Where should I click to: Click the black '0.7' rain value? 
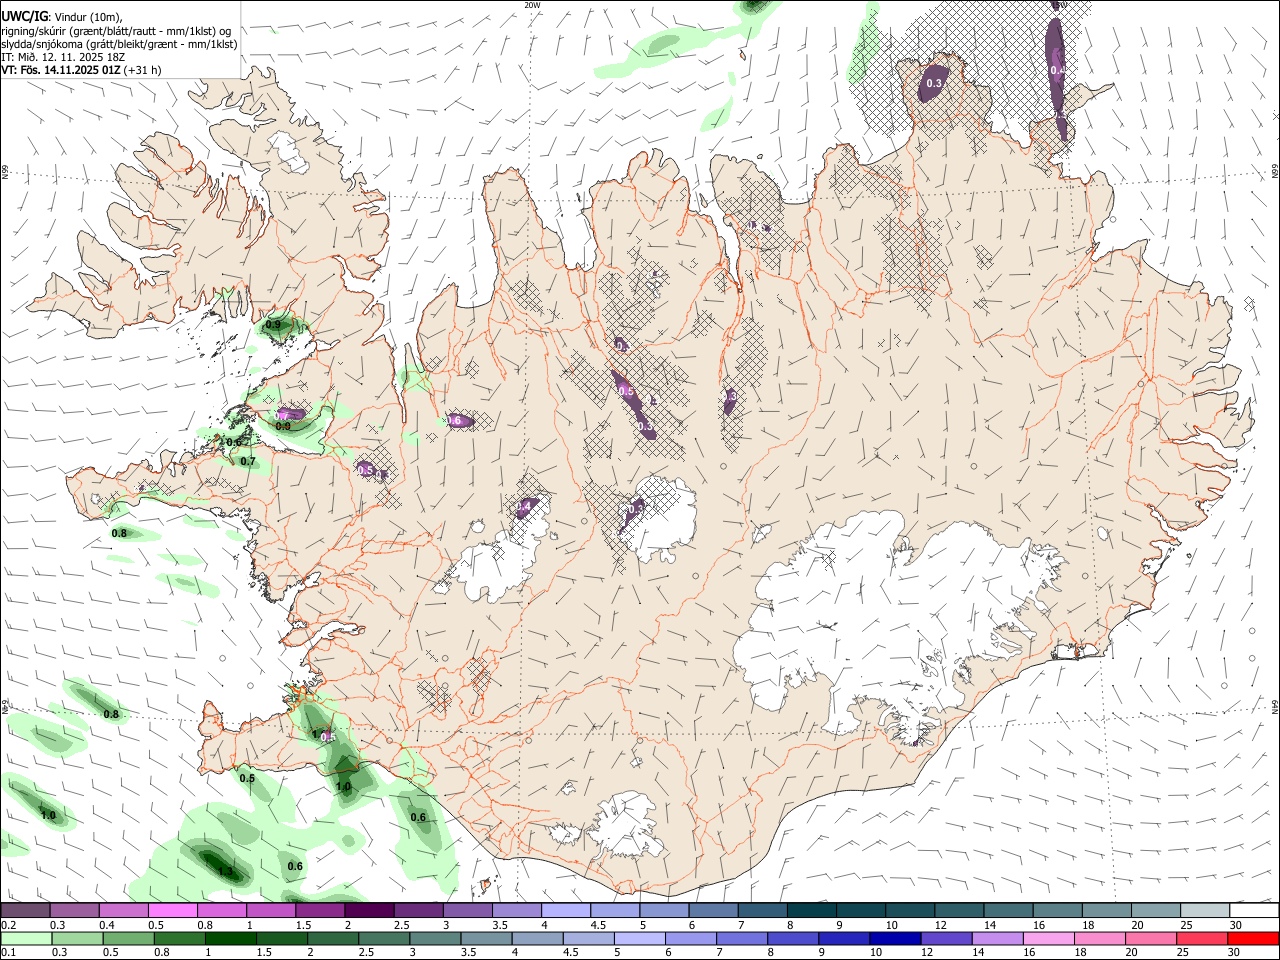coord(248,461)
